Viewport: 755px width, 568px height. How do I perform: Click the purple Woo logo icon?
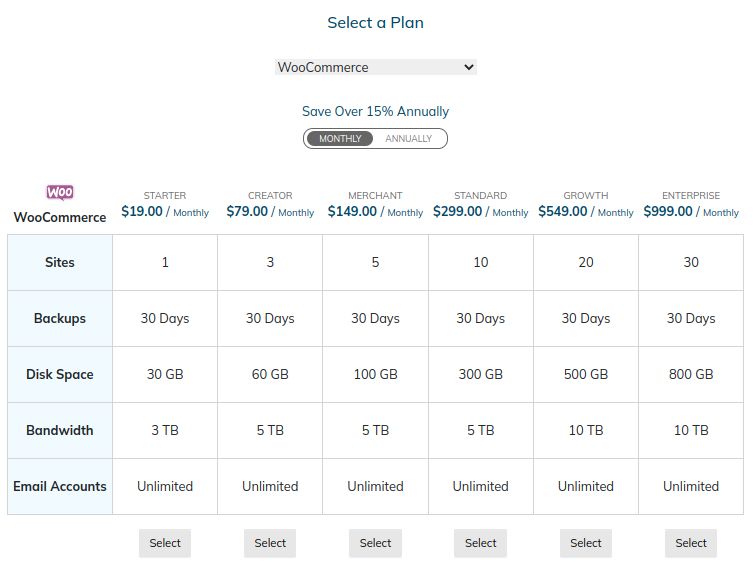click(x=60, y=193)
